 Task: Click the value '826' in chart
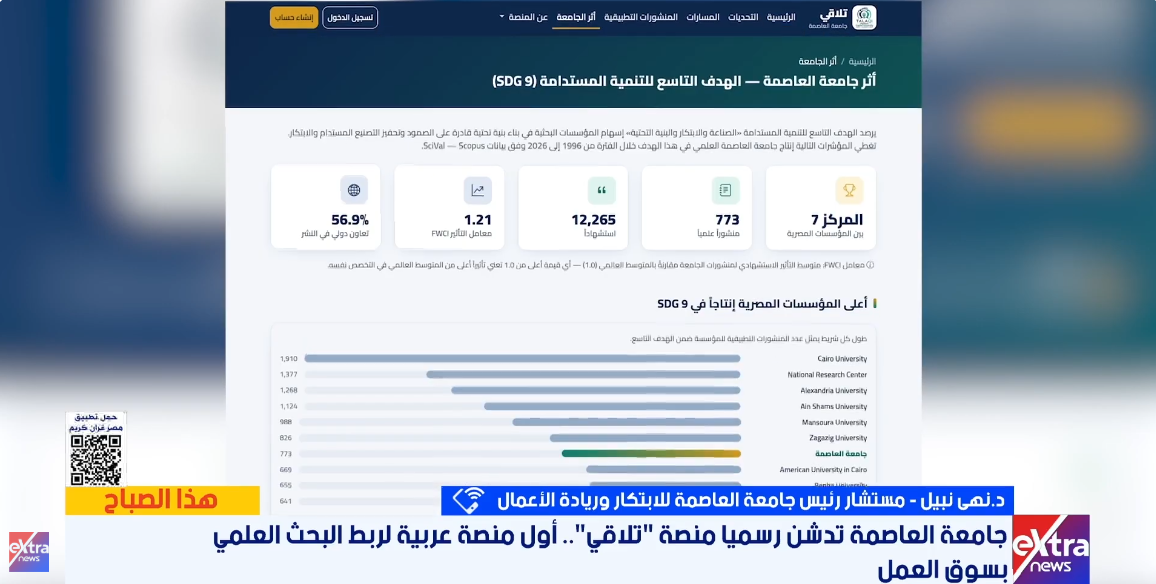click(285, 438)
